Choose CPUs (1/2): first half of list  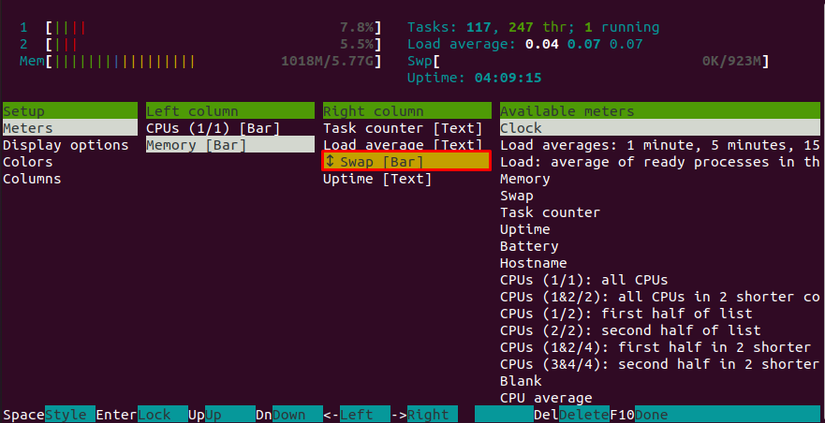tap(626, 314)
